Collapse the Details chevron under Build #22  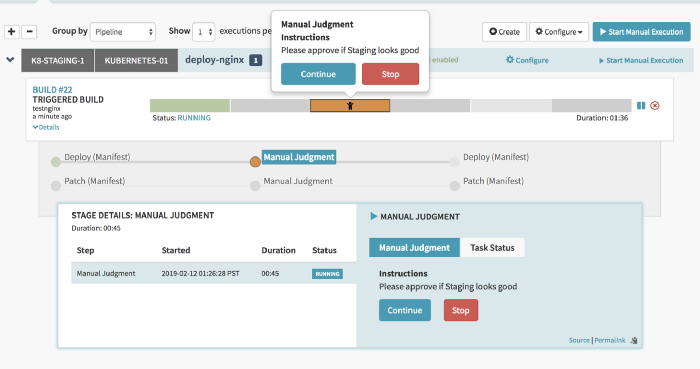coord(46,127)
